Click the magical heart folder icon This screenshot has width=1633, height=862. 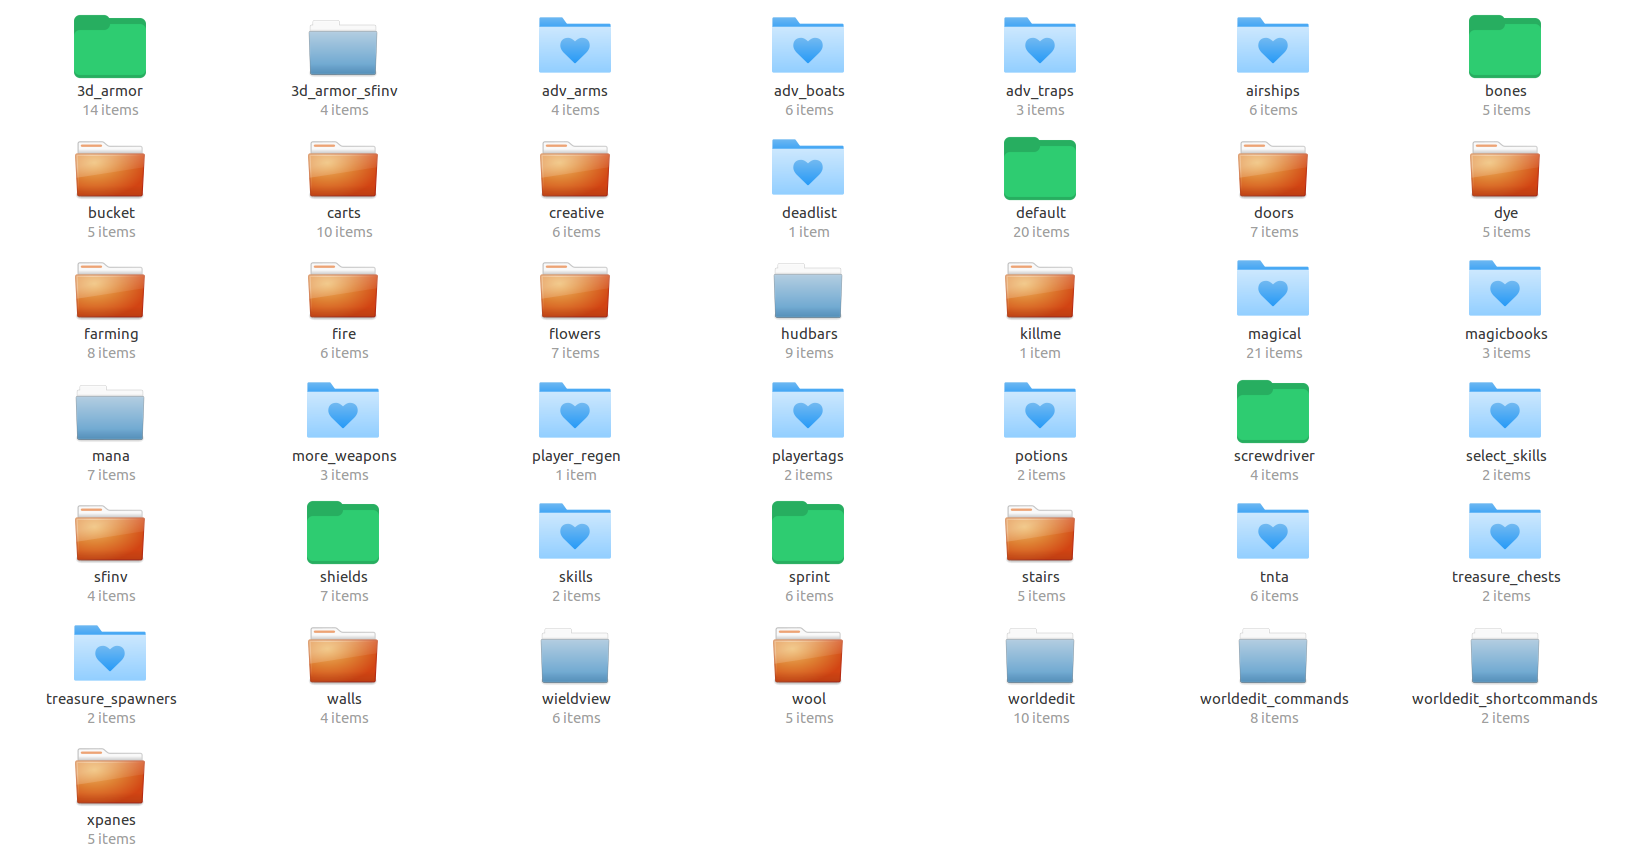click(1273, 288)
